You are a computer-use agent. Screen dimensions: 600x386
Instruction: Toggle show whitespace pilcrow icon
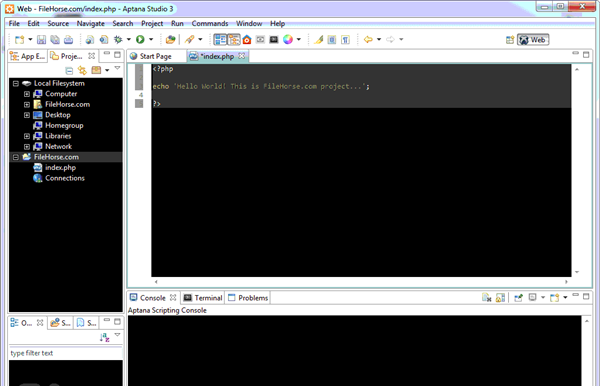pos(345,39)
